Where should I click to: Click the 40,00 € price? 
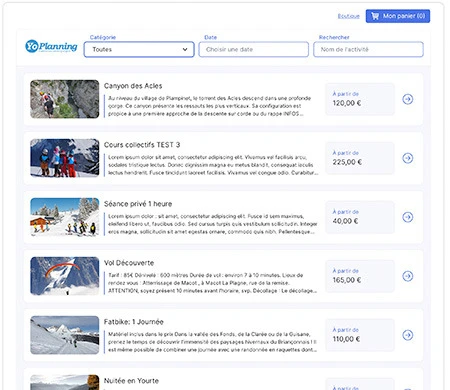(x=345, y=221)
